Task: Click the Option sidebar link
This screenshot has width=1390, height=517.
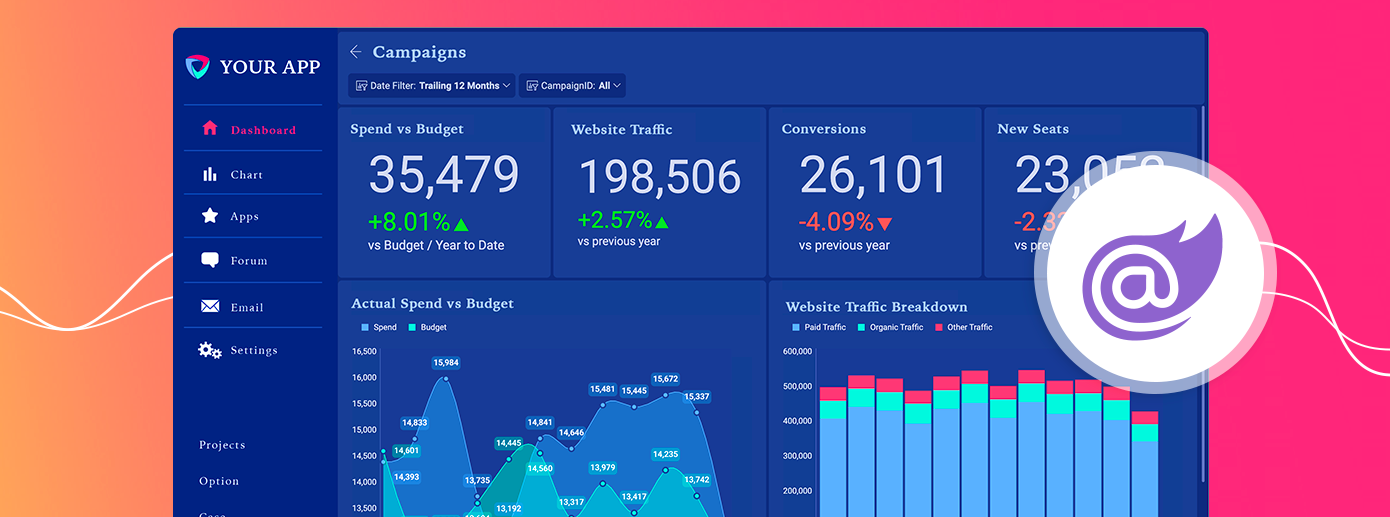Action: 219,481
